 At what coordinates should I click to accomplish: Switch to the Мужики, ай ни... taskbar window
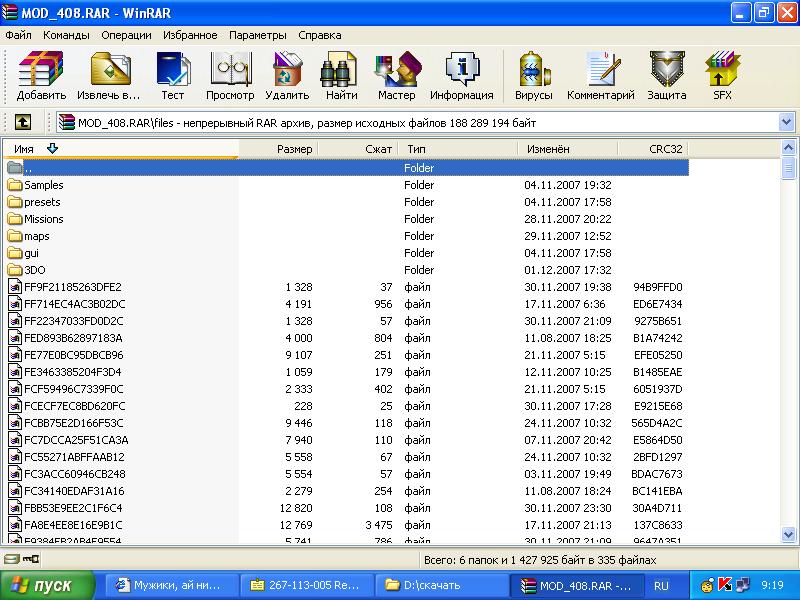tap(172, 585)
